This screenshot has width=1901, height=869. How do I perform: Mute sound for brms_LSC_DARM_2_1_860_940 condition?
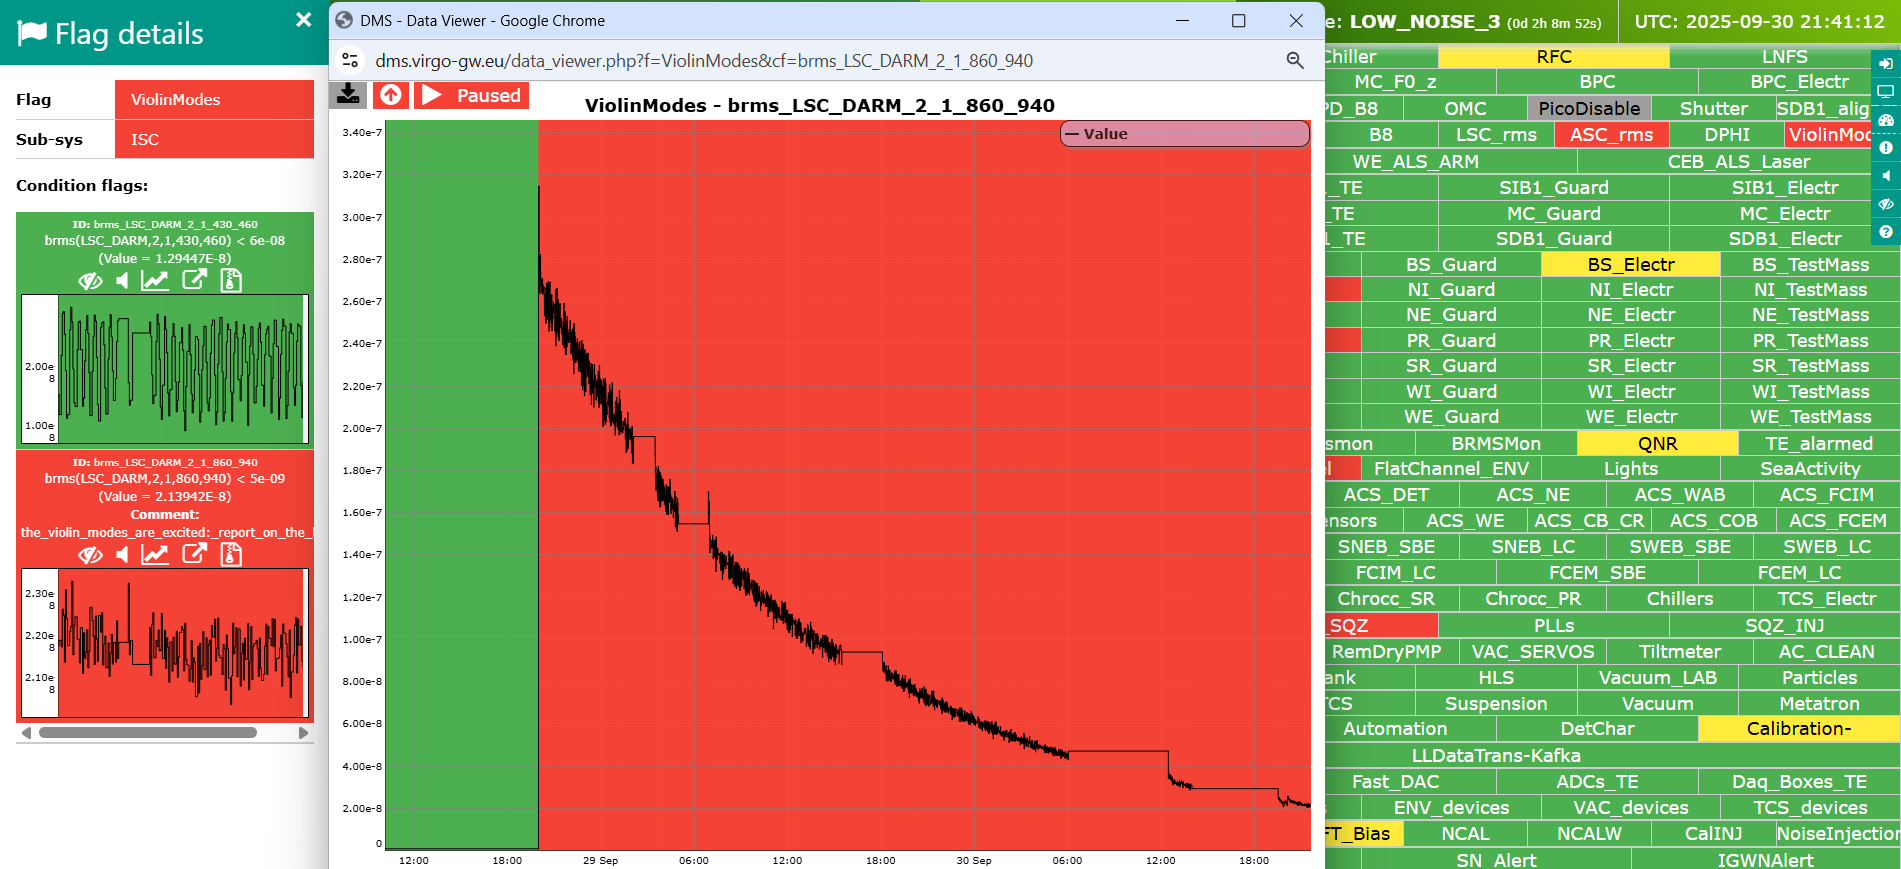[x=122, y=555]
